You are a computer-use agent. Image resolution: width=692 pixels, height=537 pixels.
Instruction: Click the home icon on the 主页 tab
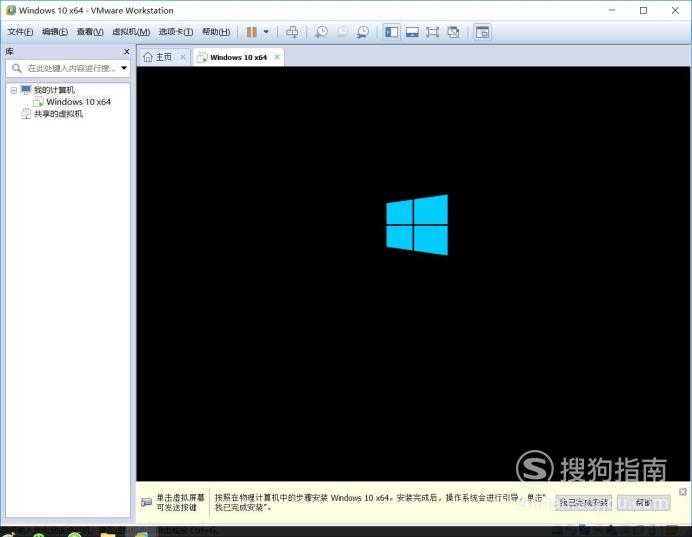(148, 57)
